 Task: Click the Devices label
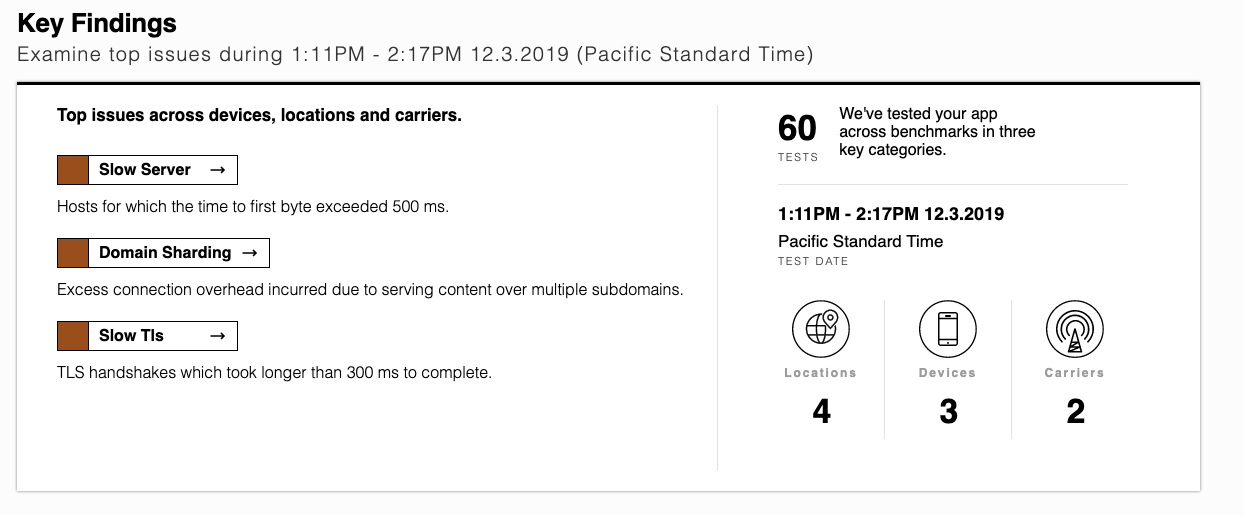[x=948, y=373]
